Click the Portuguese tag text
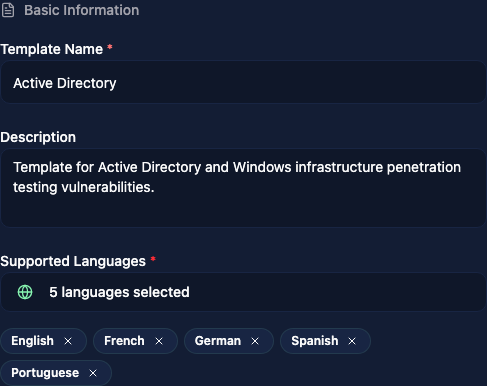The height and width of the screenshot is (386, 487). [45, 373]
